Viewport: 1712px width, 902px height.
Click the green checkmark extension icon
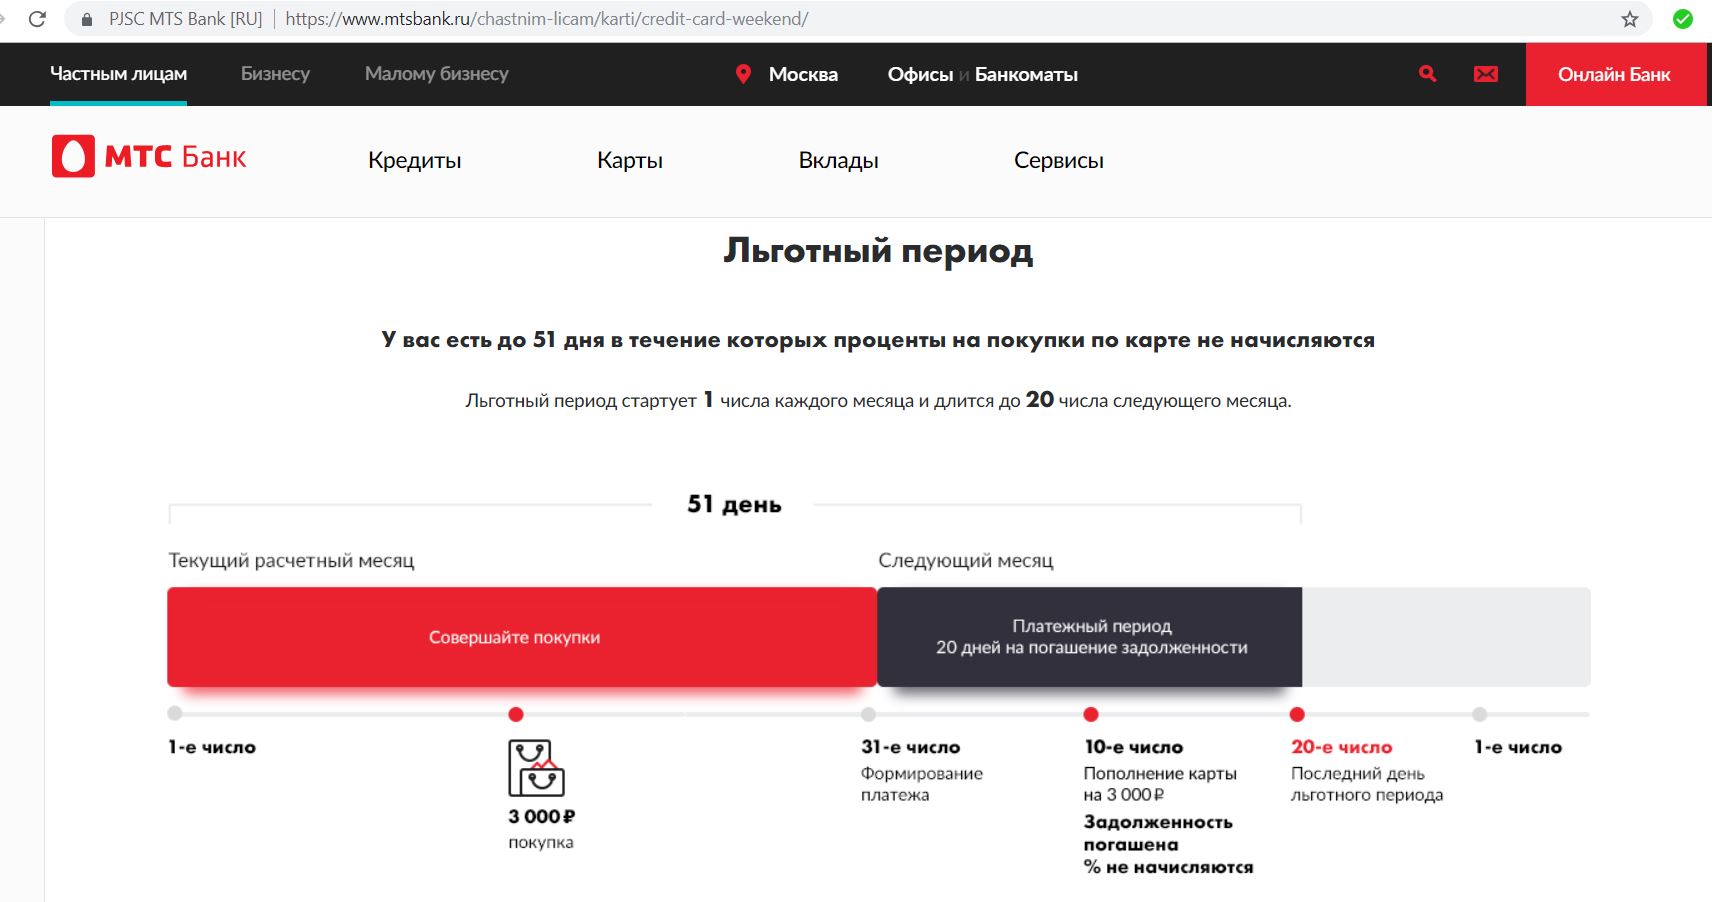tap(1683, 19)
